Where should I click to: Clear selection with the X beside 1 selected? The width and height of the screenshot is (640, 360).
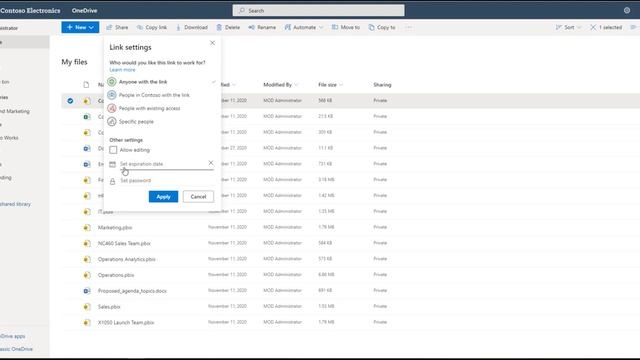tap(593, 27)
